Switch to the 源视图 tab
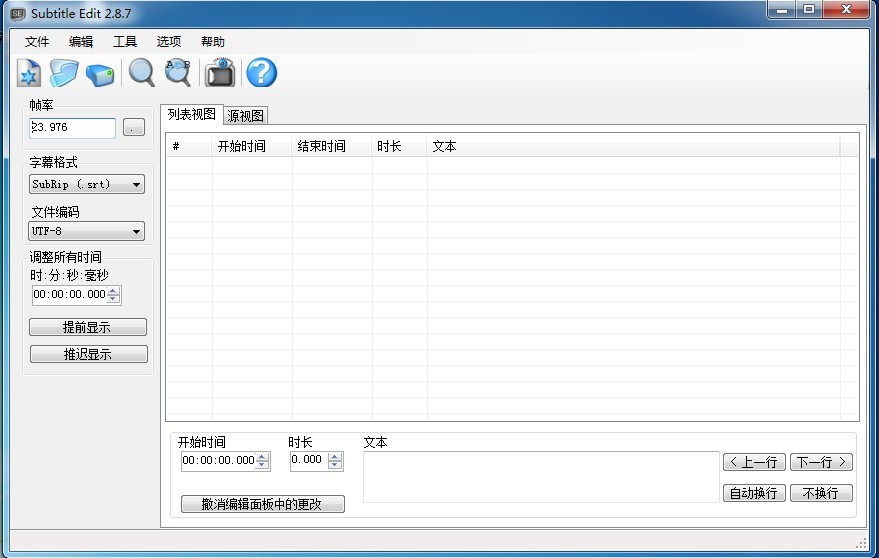Image resolution: width=879 pixels, height=558 pixels. coord(245,116)
